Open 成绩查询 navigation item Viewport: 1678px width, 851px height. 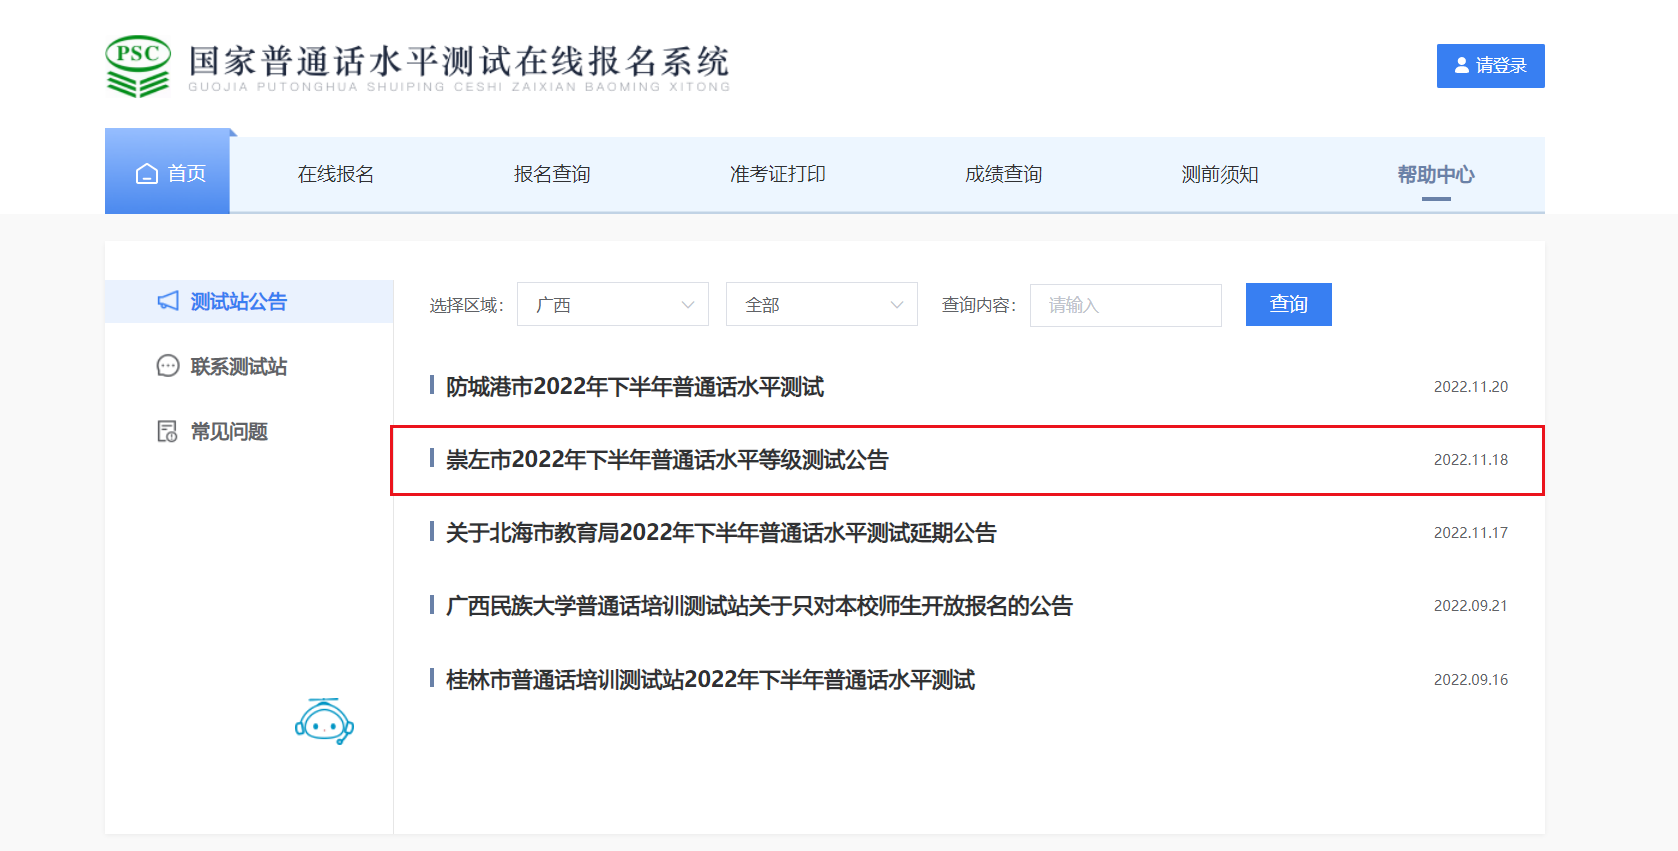click(1003, 174)
